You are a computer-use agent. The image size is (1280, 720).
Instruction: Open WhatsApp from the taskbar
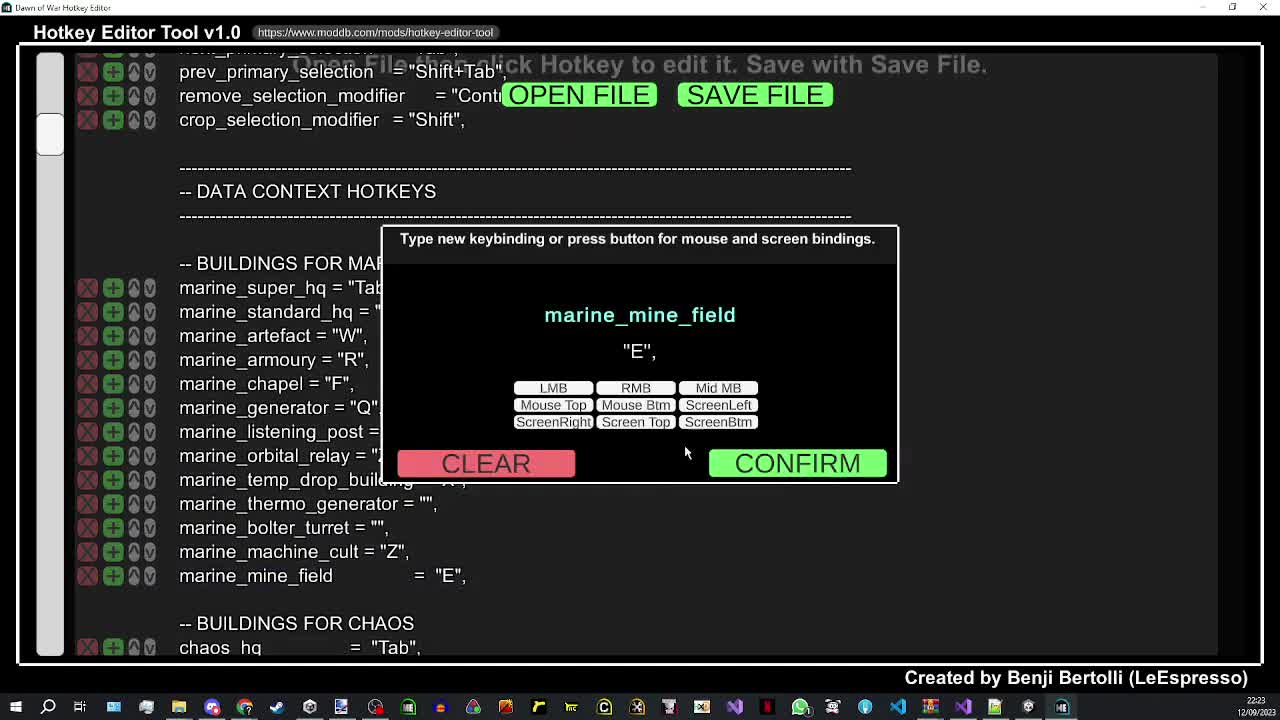800,707
